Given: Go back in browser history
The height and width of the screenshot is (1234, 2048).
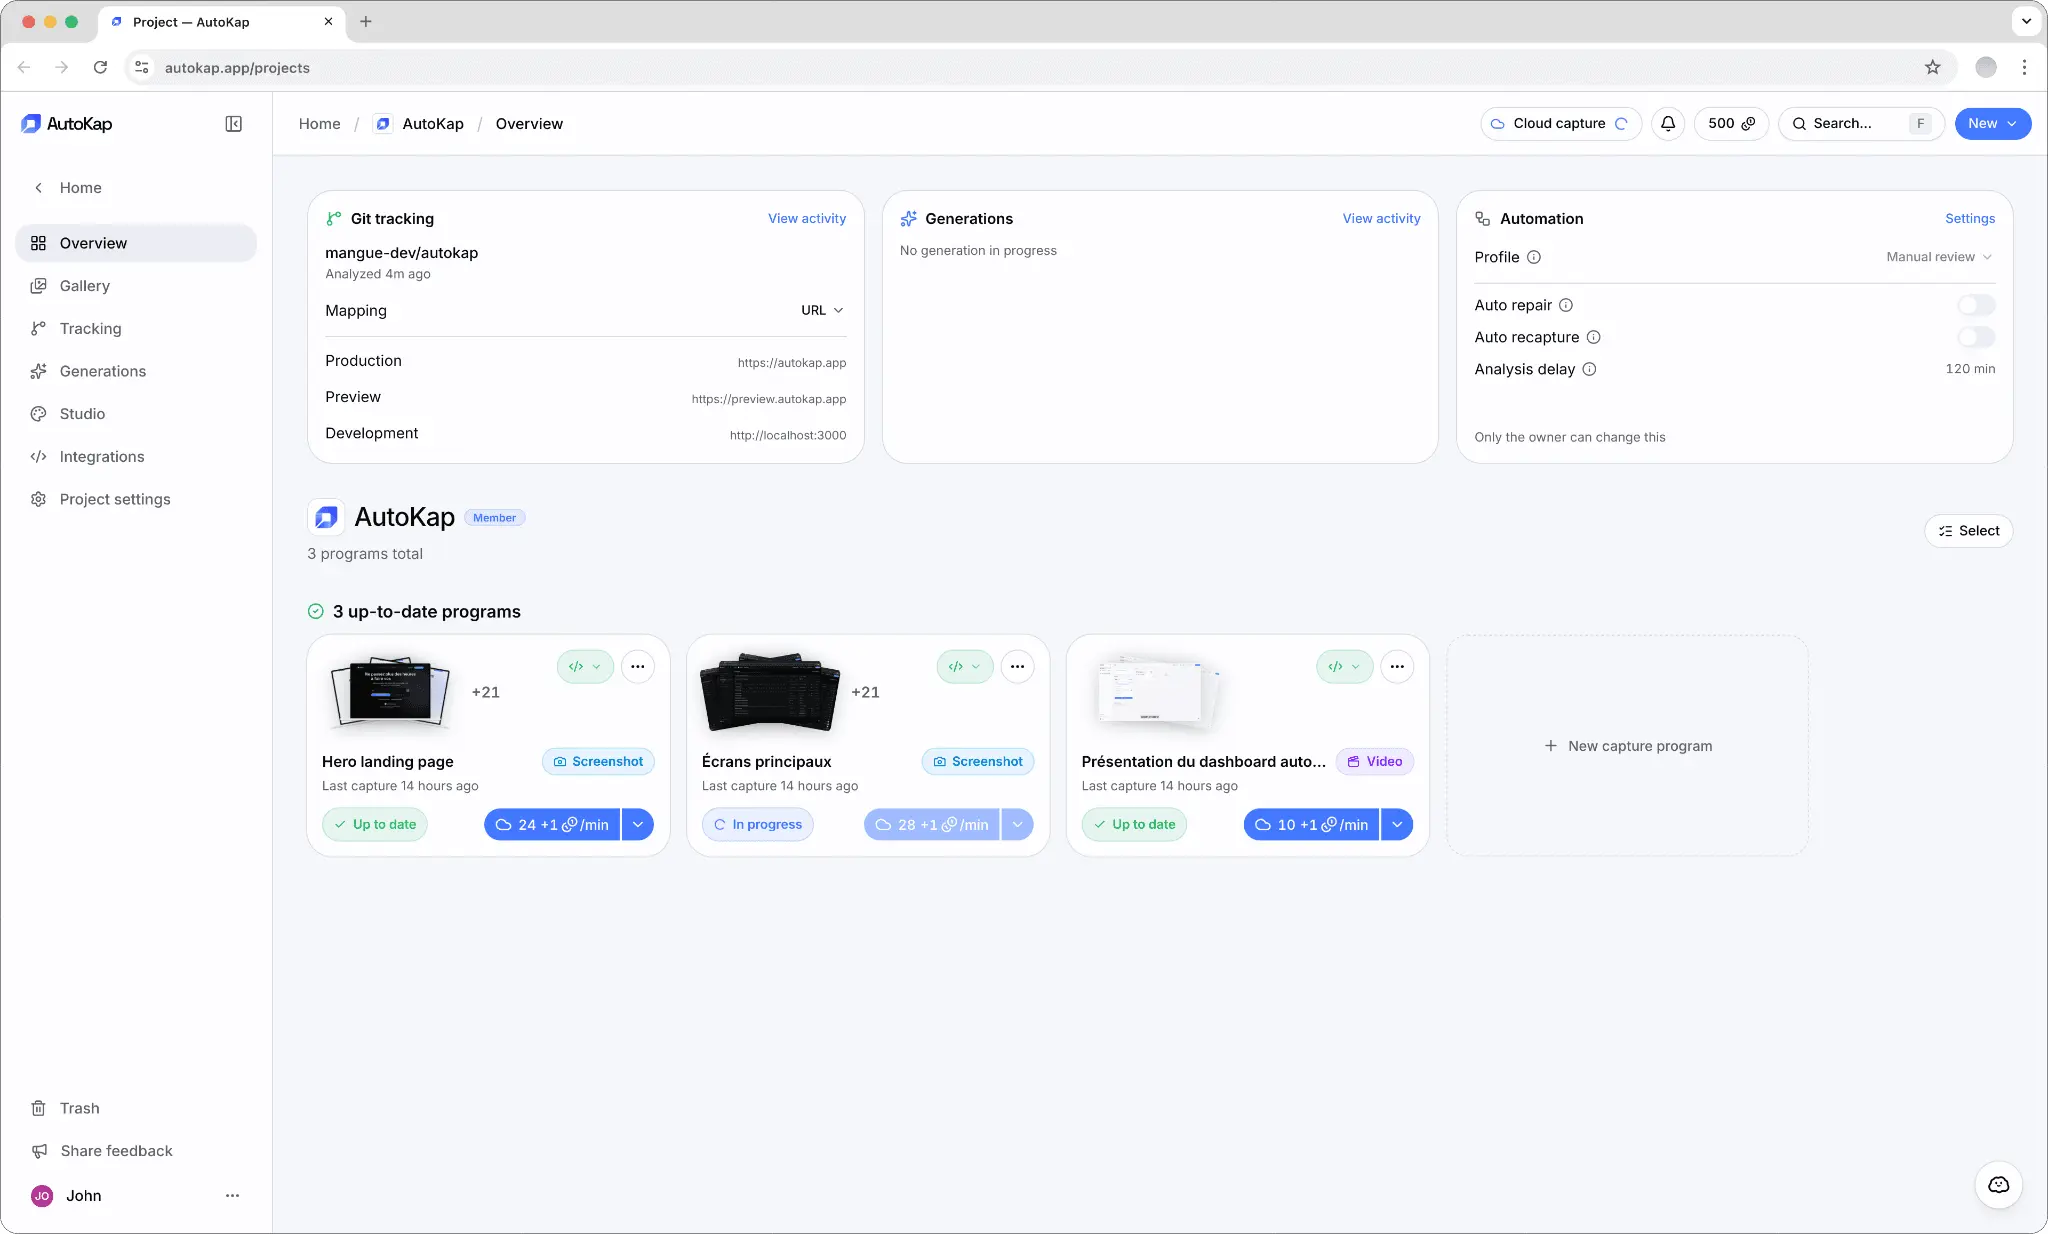Looking at the screenshot, I should coord(24,67).
